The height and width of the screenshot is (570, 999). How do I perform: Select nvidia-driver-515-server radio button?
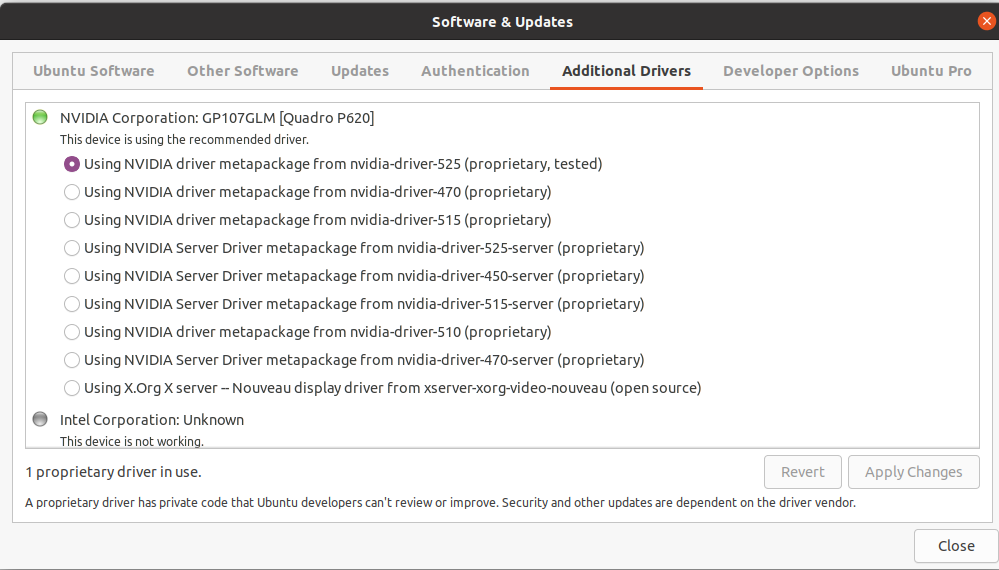click(72, 304)
